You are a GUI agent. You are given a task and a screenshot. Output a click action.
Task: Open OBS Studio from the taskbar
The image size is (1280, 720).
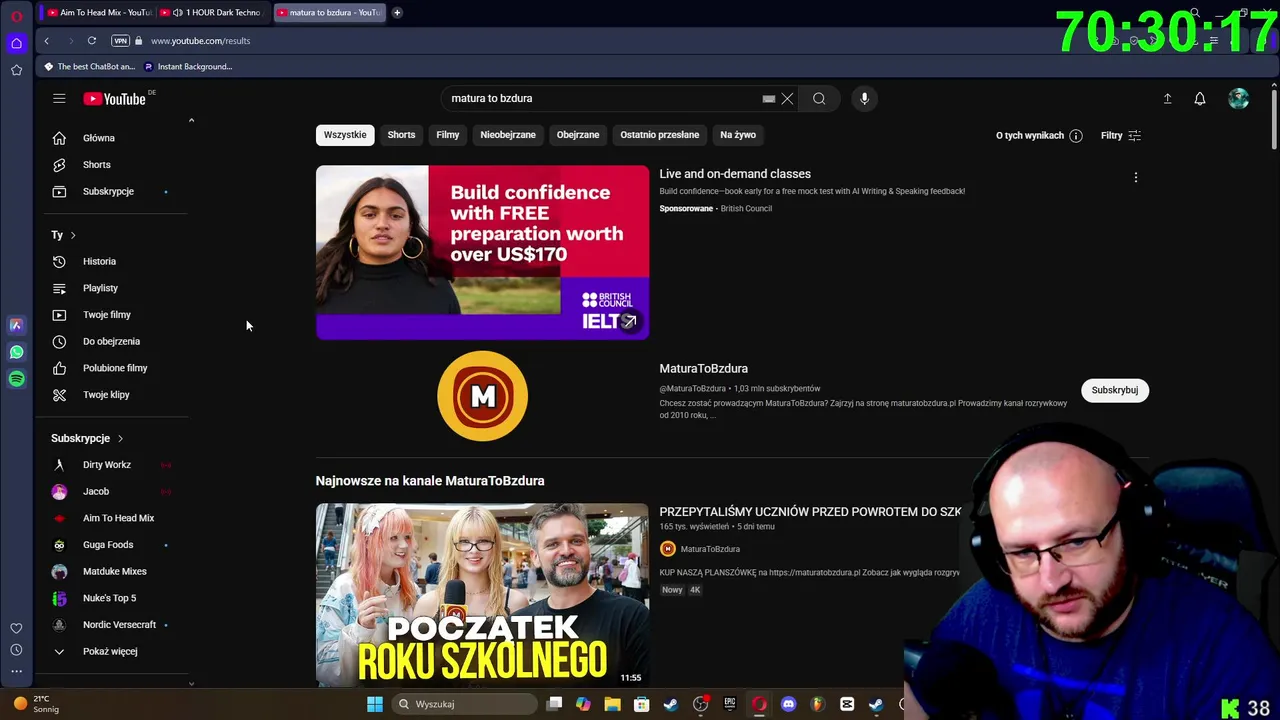pyautogui.click(x=700, y=704)
